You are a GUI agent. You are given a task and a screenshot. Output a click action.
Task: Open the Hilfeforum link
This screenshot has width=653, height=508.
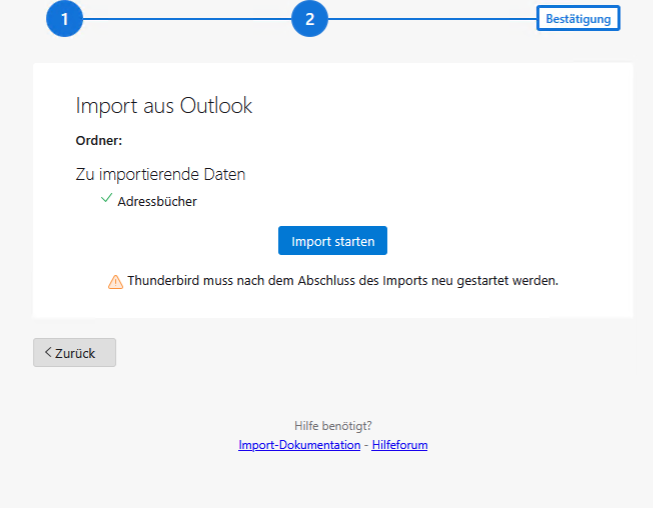point(399,445)
